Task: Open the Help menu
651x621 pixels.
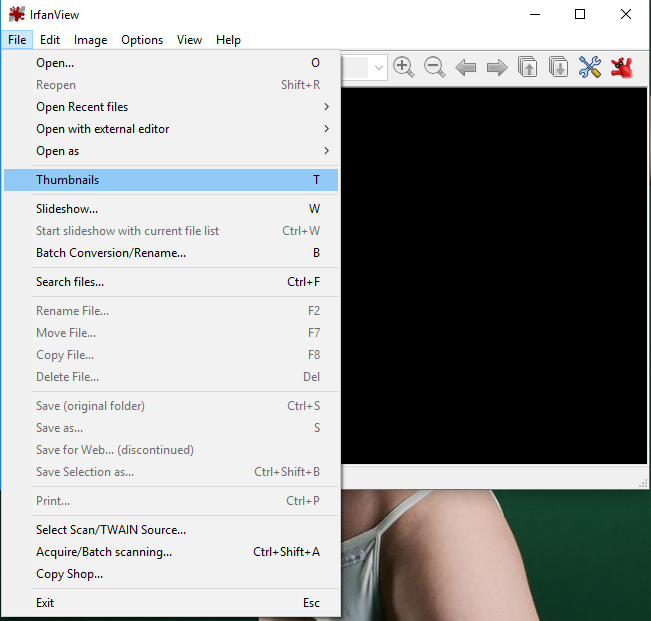Action: click(228, 40)
